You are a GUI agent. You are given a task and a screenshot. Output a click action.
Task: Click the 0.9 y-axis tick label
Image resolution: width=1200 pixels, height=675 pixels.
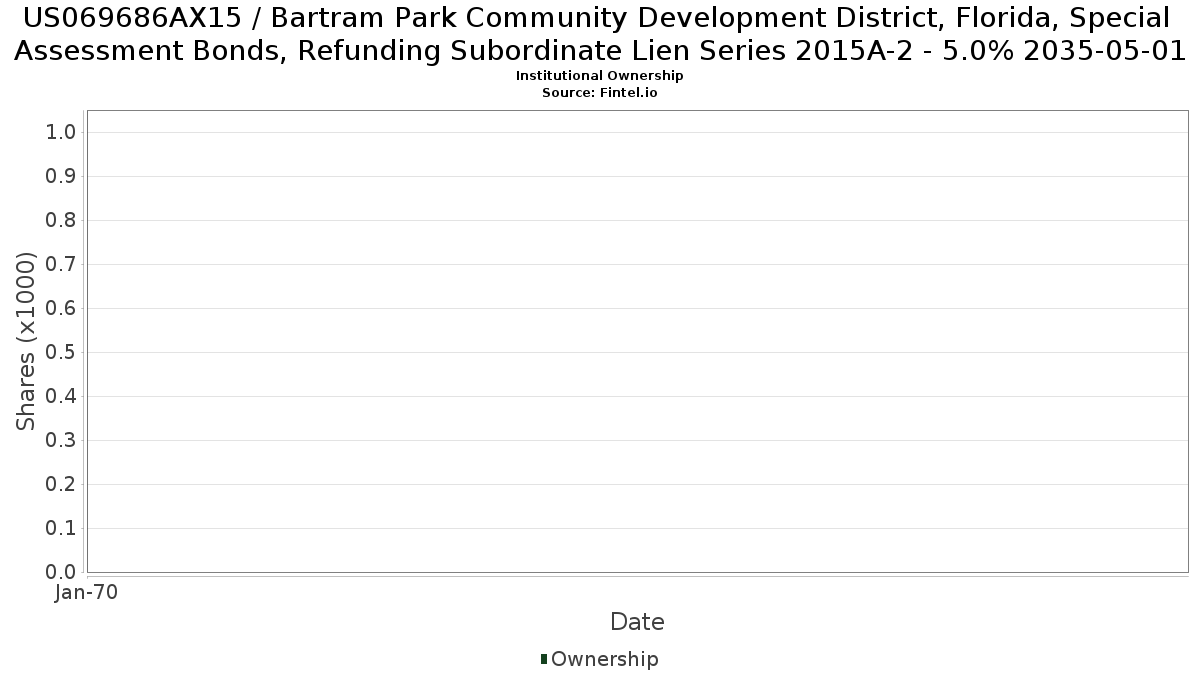pos(61,177)
